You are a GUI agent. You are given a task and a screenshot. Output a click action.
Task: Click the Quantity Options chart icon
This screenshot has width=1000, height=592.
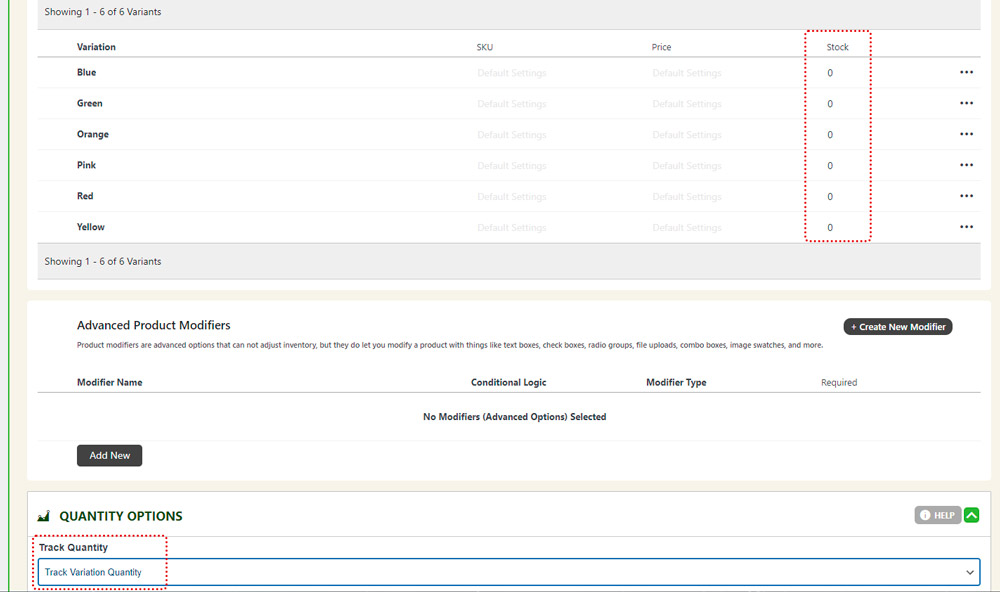tap(44, 517)
